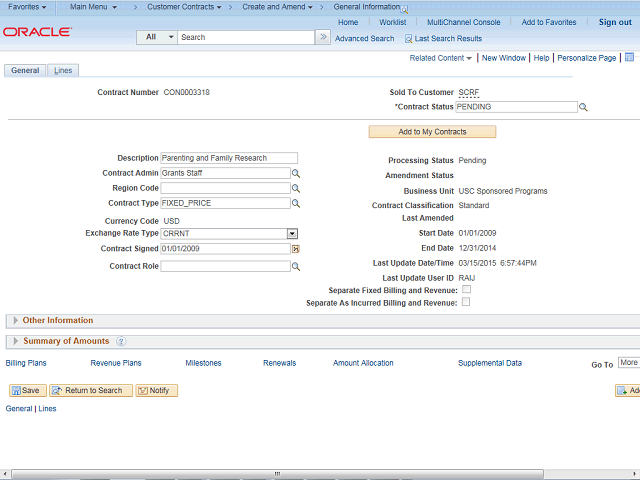Screen dimensions: 640x480
Task: Open the Billing Plans link
Action: click(x=26, y=363)
